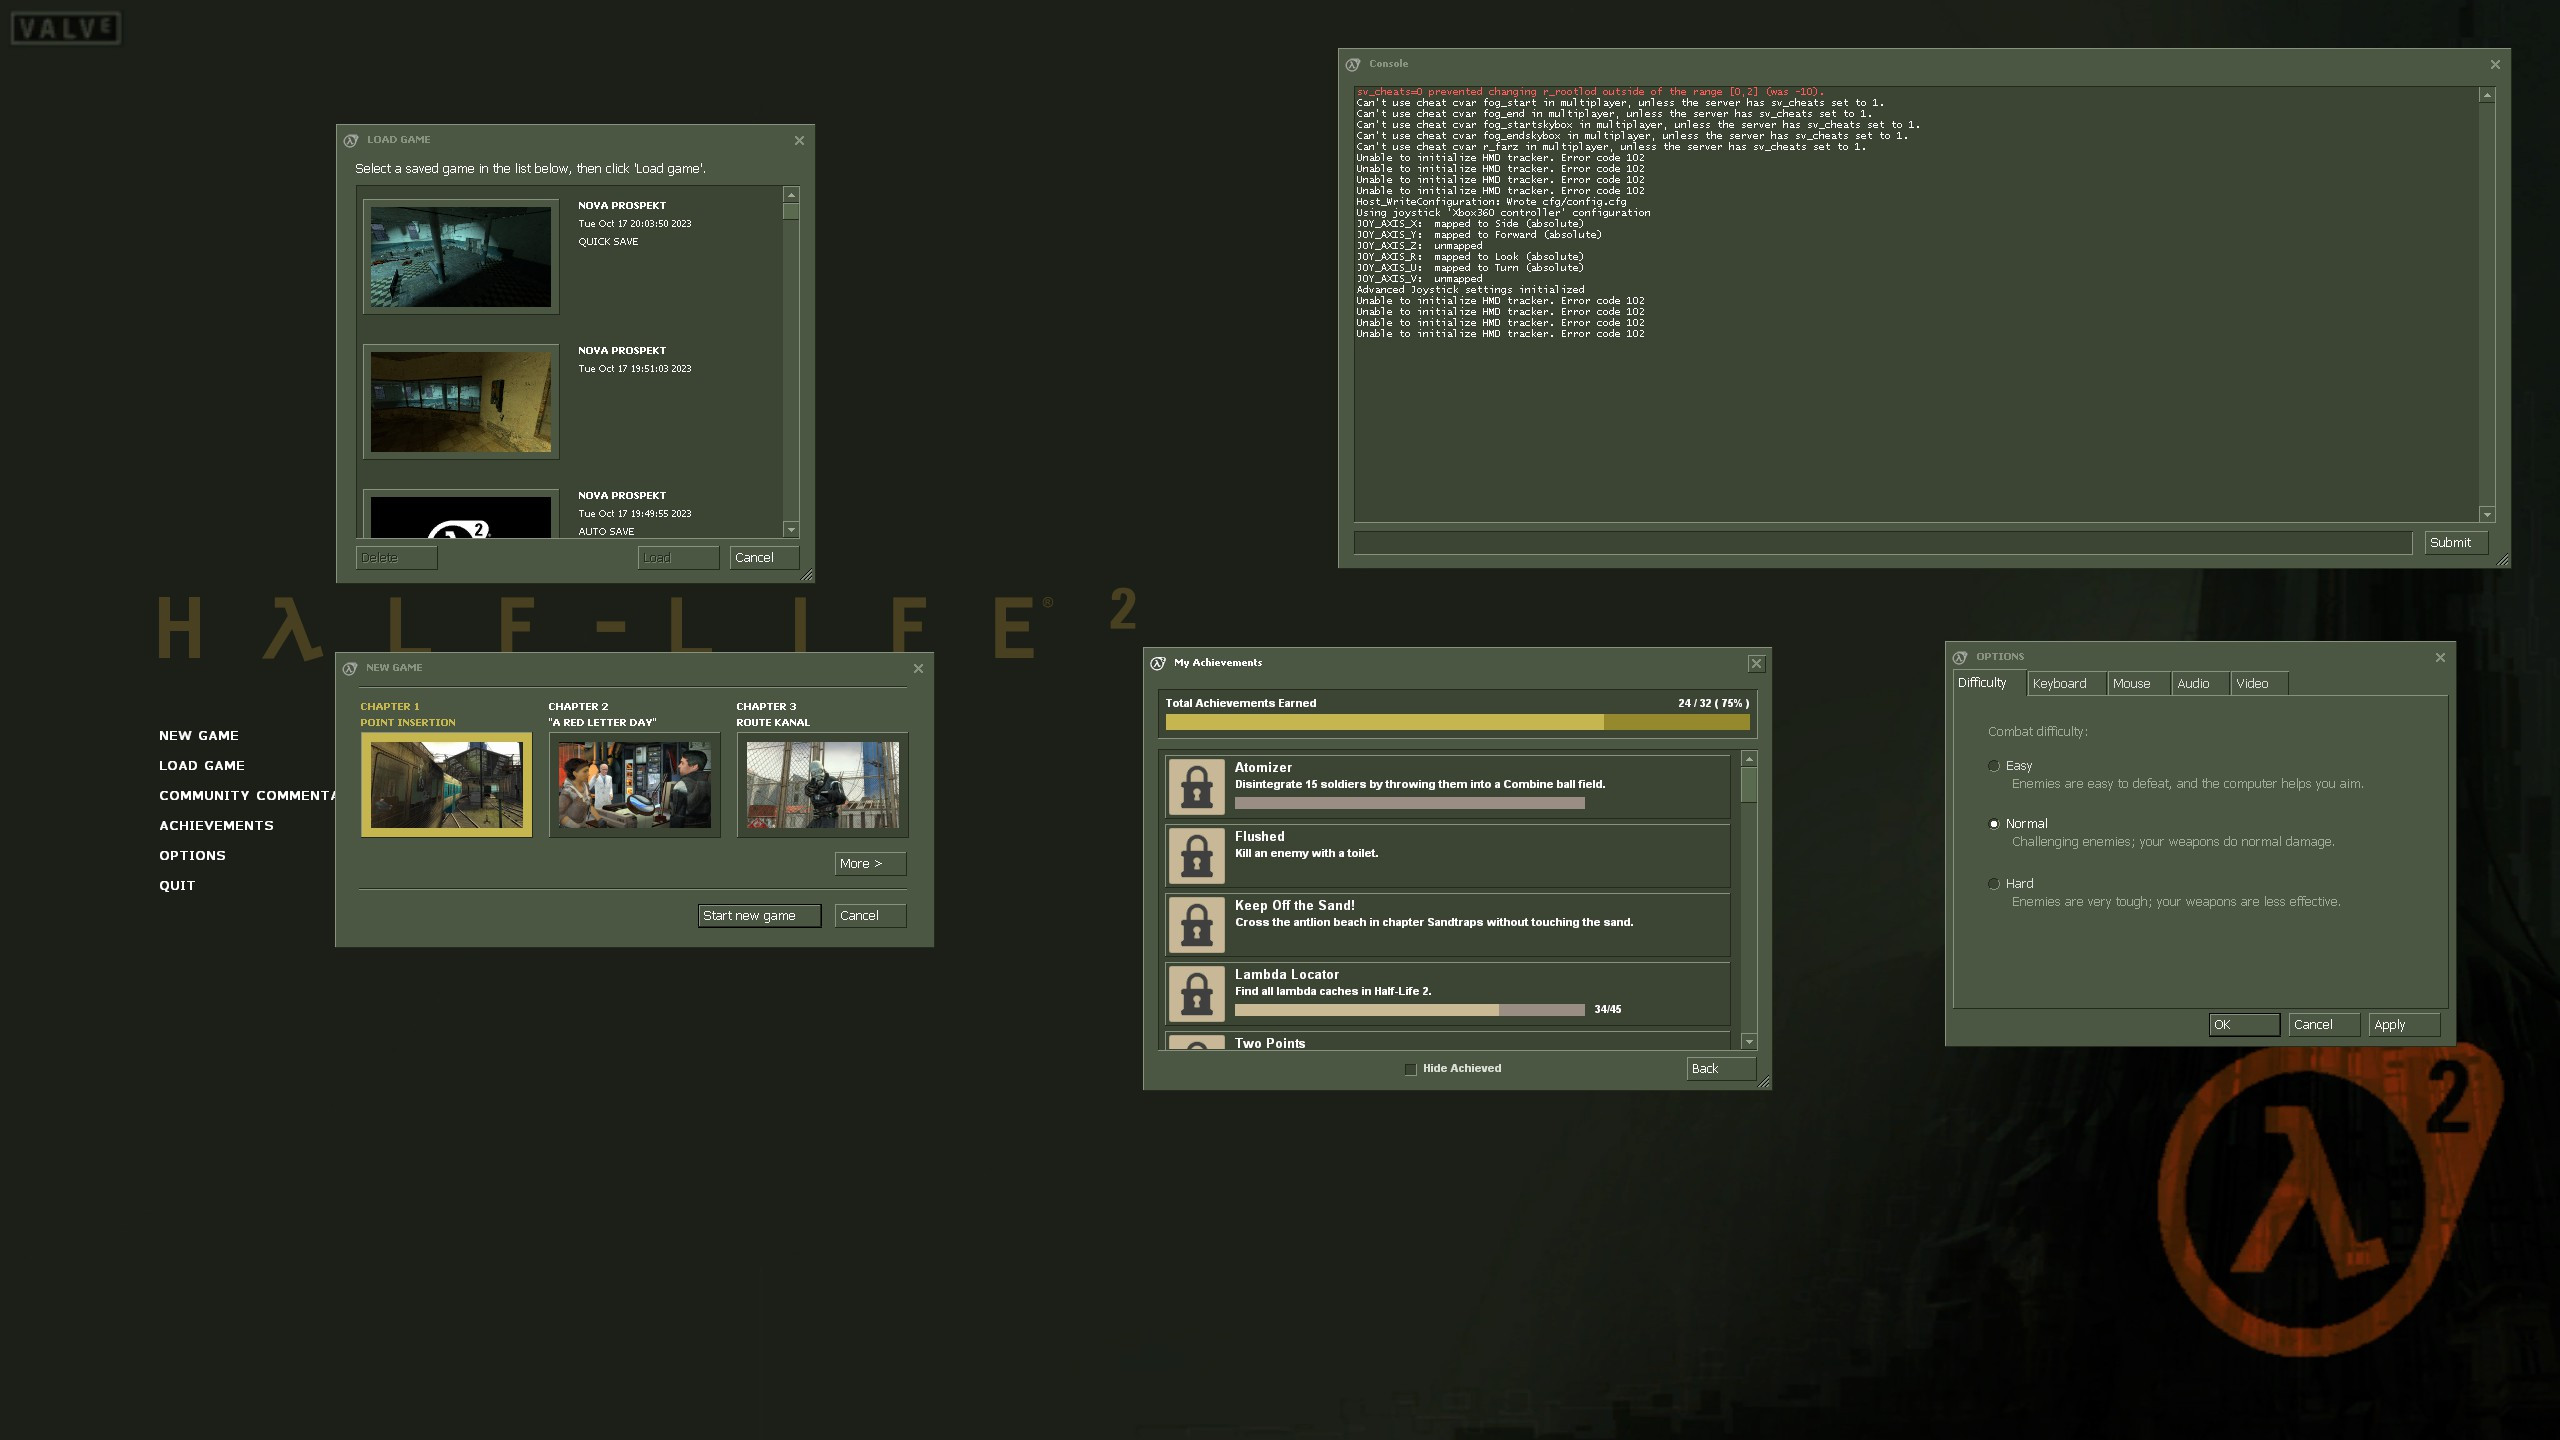Click Start new game in the New Game dialog
This screenshot has width=2560, height=1440.
click(x=758, y=915)
